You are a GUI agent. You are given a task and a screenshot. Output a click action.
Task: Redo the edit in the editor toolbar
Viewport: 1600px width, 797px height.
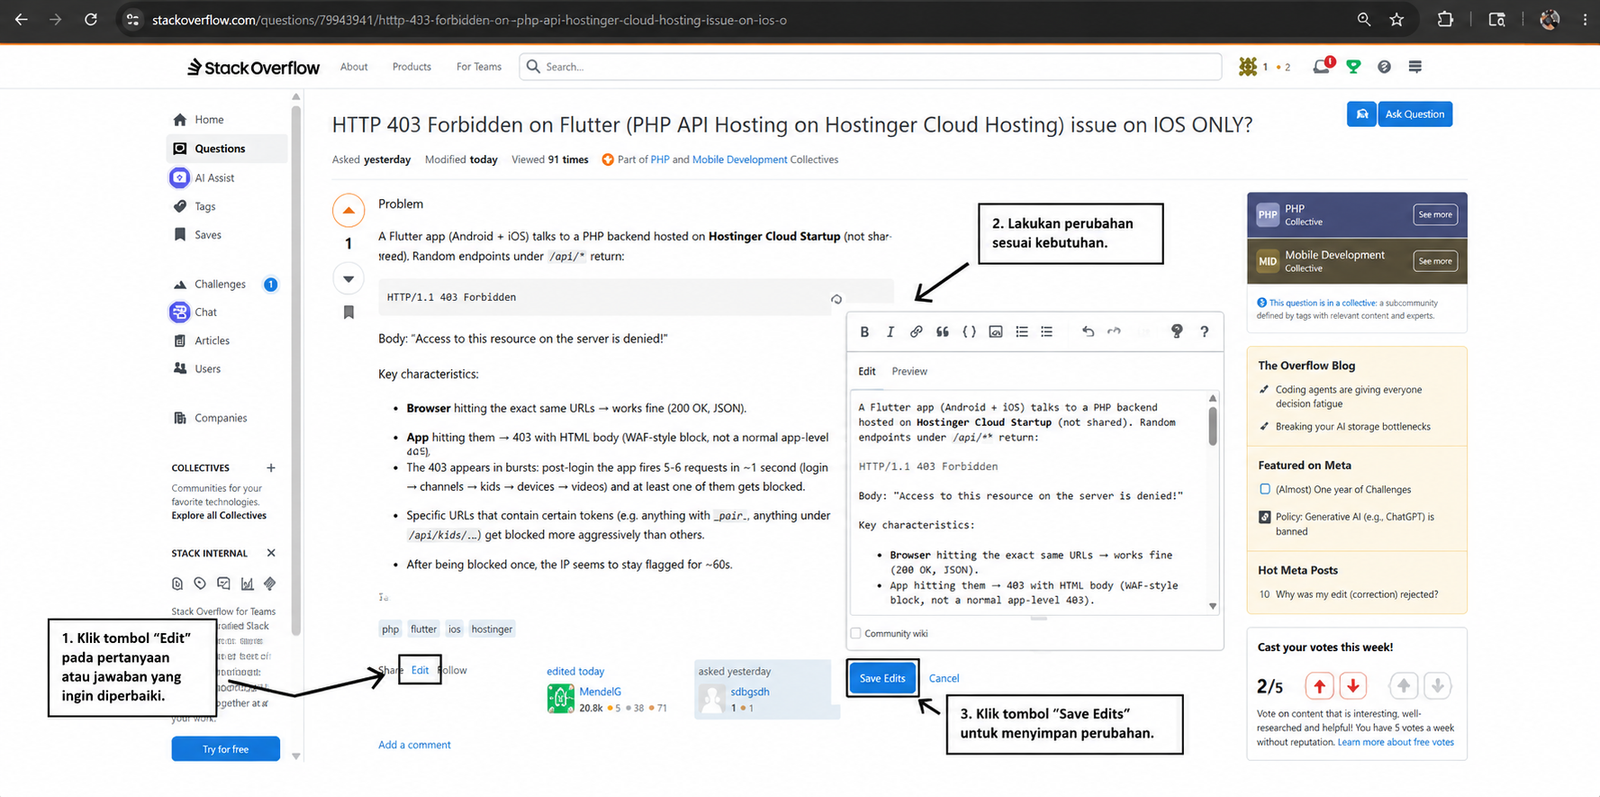tap(1114, 332)
